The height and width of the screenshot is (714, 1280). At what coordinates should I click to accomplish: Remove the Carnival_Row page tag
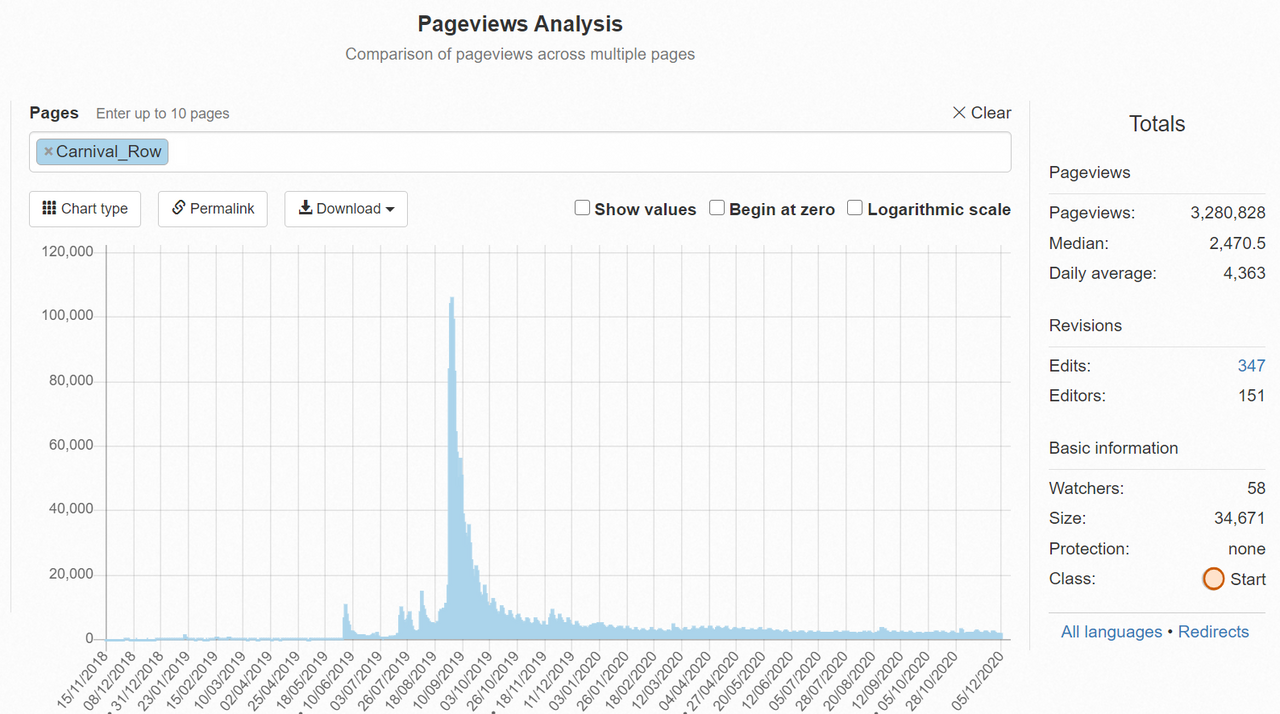48,152
